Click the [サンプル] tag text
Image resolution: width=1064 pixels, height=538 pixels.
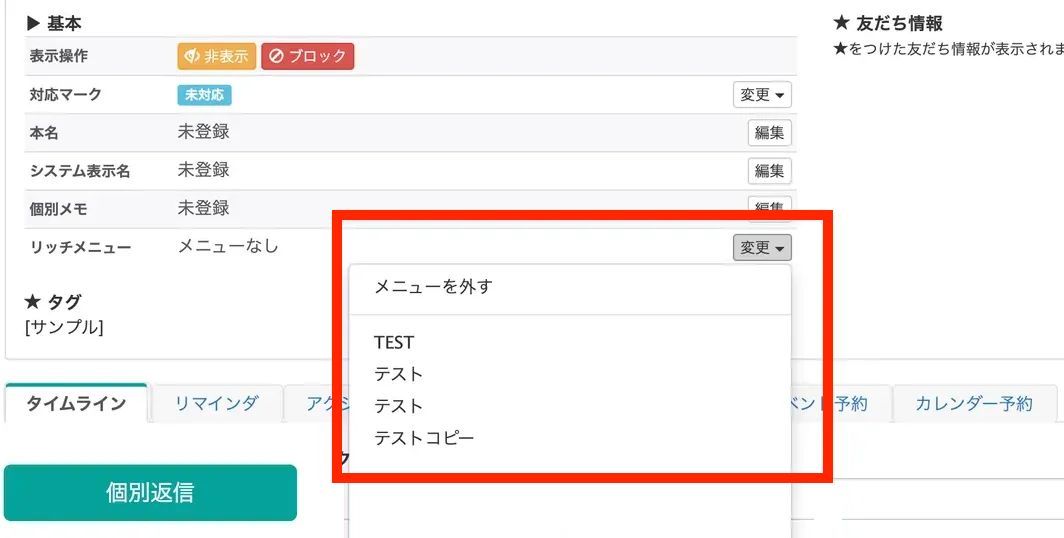pyautogui.click(x=64, y=327)
